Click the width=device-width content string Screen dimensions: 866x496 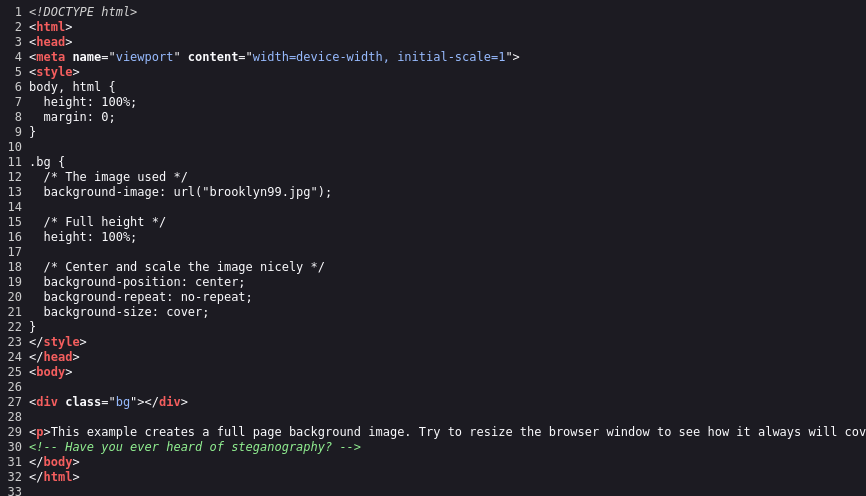[379, 57]
